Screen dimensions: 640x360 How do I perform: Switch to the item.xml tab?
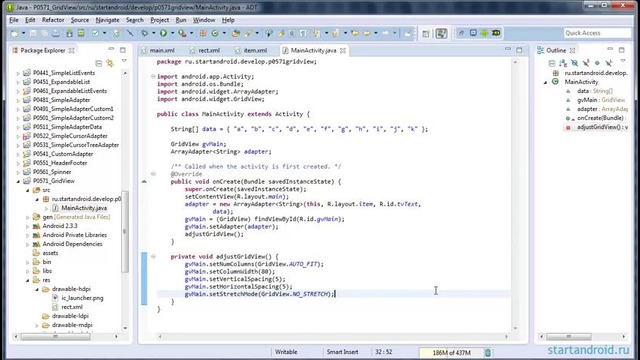(251, 50)
